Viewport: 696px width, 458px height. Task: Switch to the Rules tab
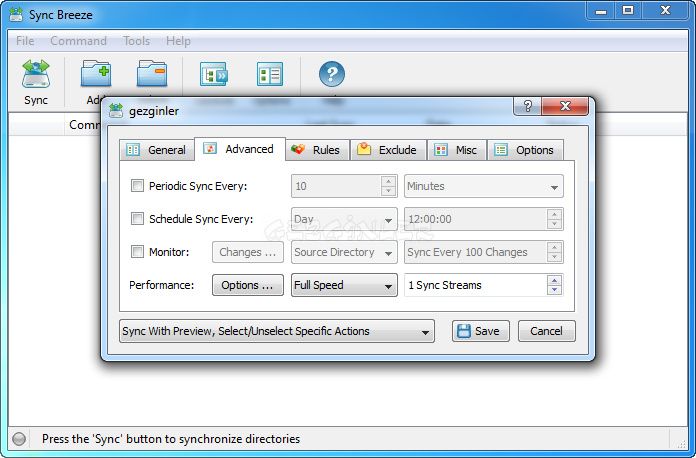317,150
